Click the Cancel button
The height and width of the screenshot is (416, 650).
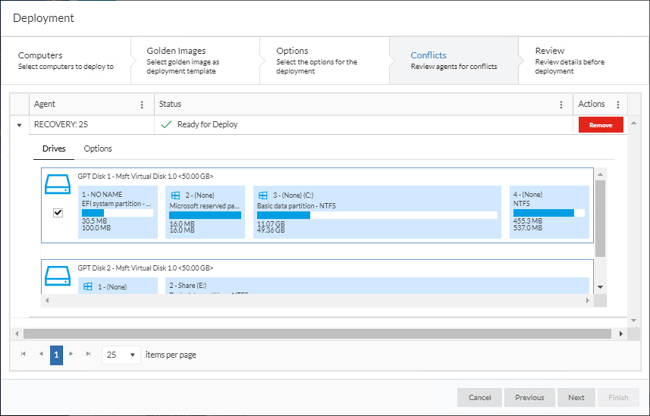(479, 397)
